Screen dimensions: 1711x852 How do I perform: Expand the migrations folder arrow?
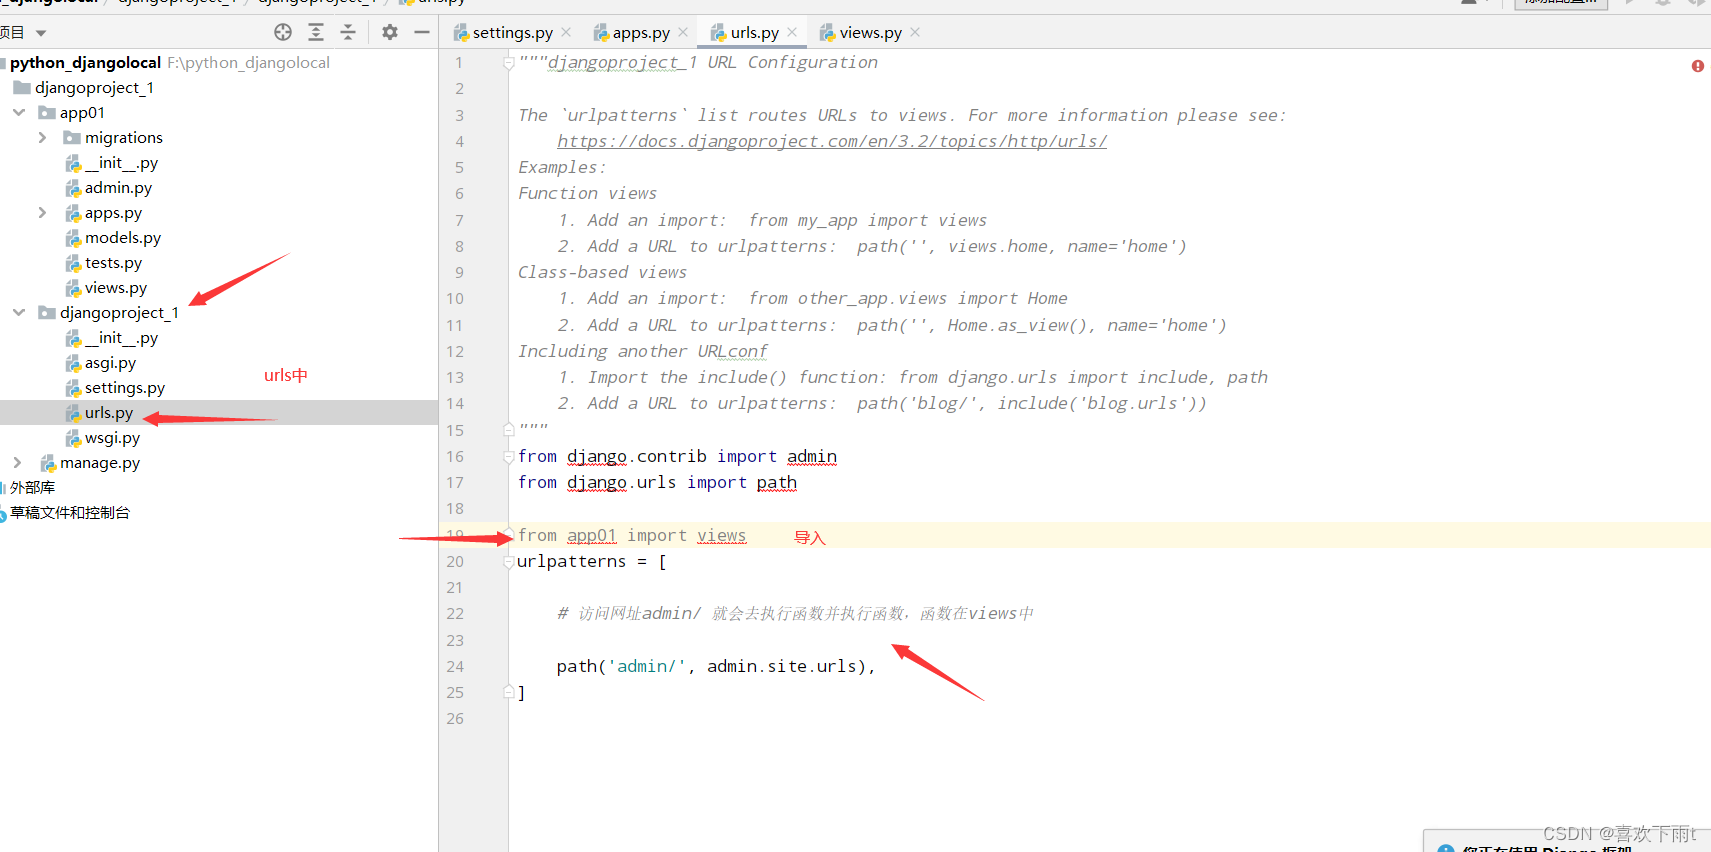tap(42, 137)
